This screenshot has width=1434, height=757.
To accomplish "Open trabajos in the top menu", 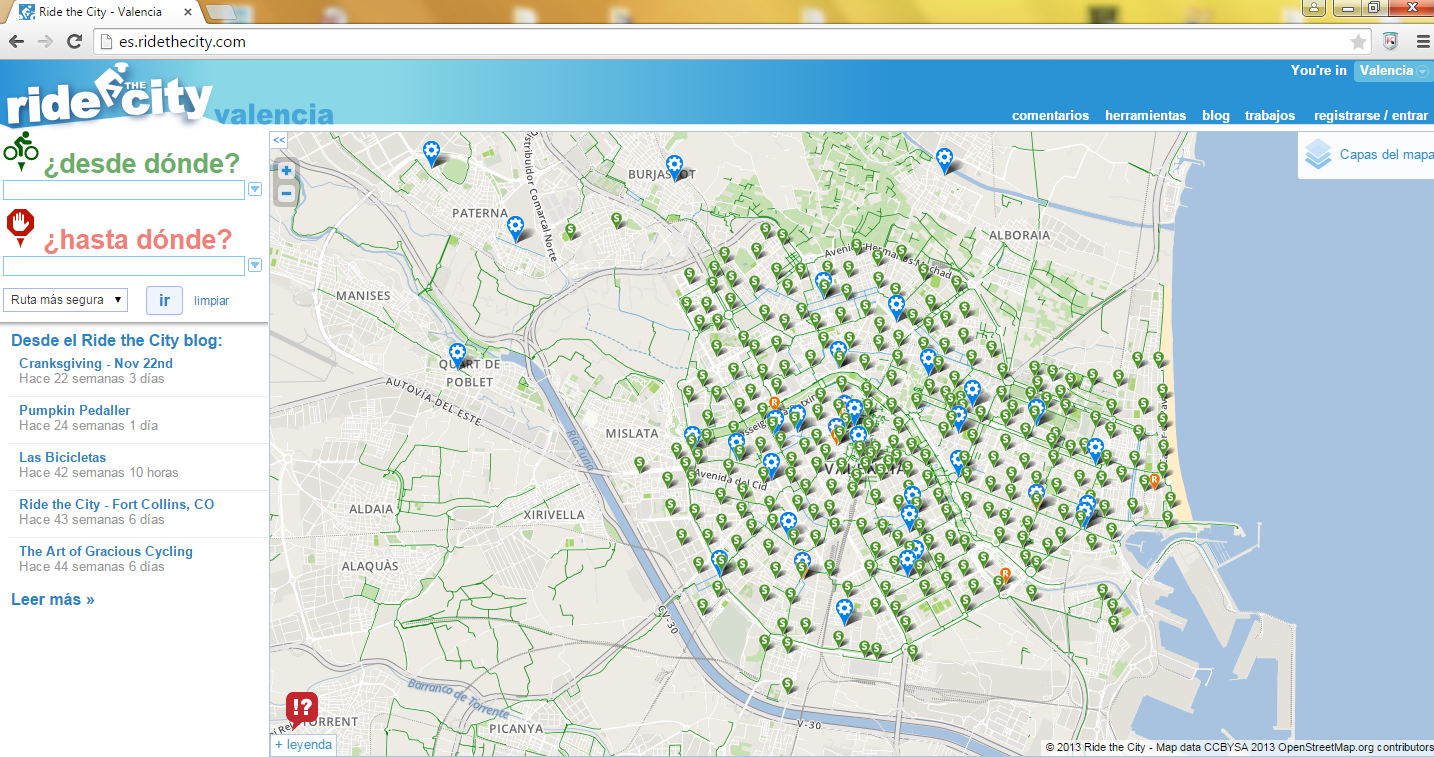I will pos(1270,115).
